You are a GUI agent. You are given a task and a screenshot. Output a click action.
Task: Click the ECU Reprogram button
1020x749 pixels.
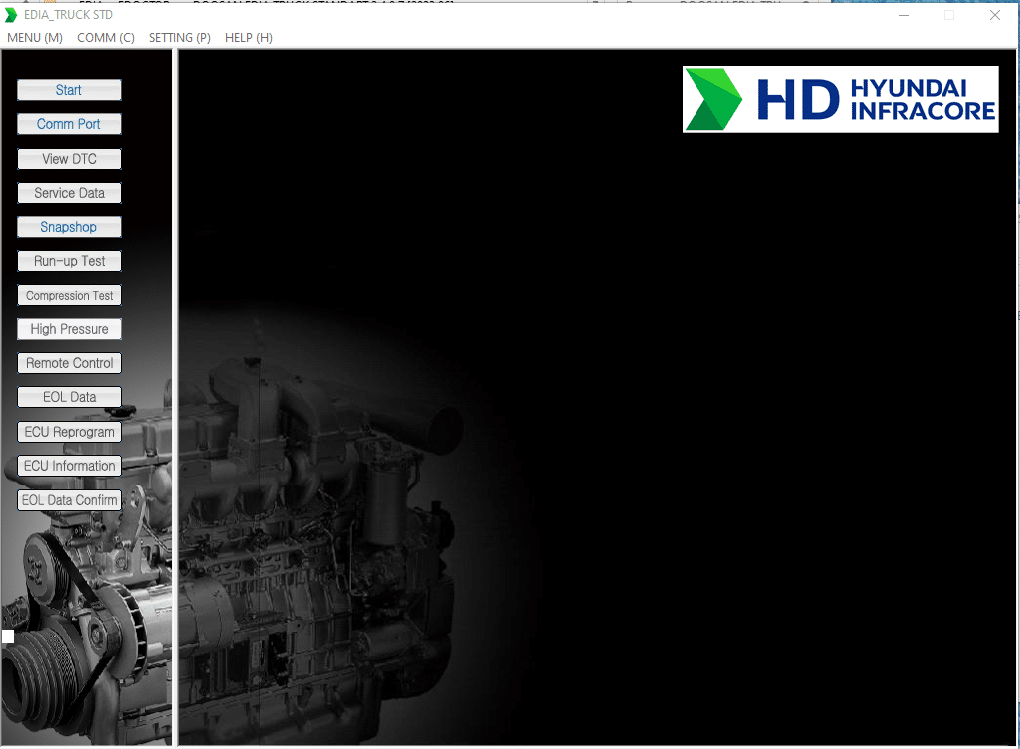69,432
